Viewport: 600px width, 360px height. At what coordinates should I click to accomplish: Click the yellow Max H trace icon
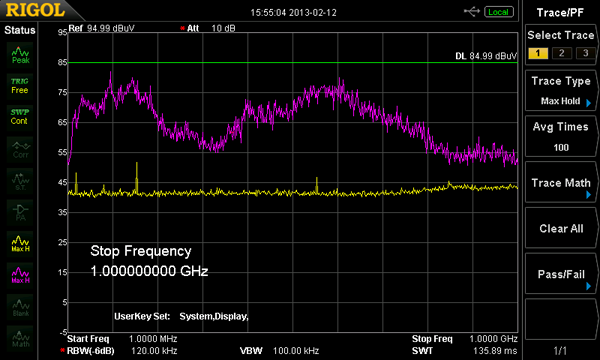(x=20, y=244)
